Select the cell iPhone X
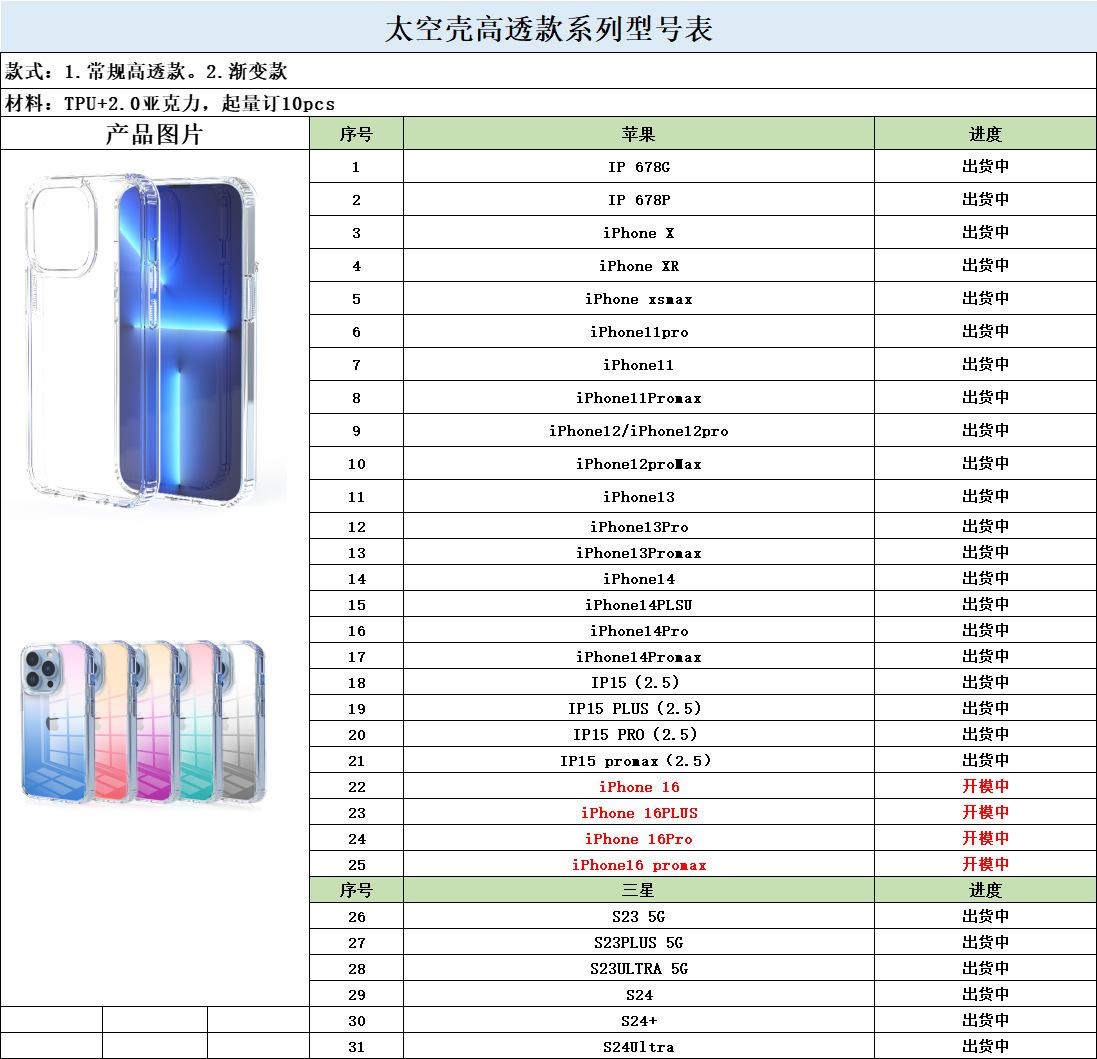The width and height of the screenshot is (1097, 1059). (639, 232)
